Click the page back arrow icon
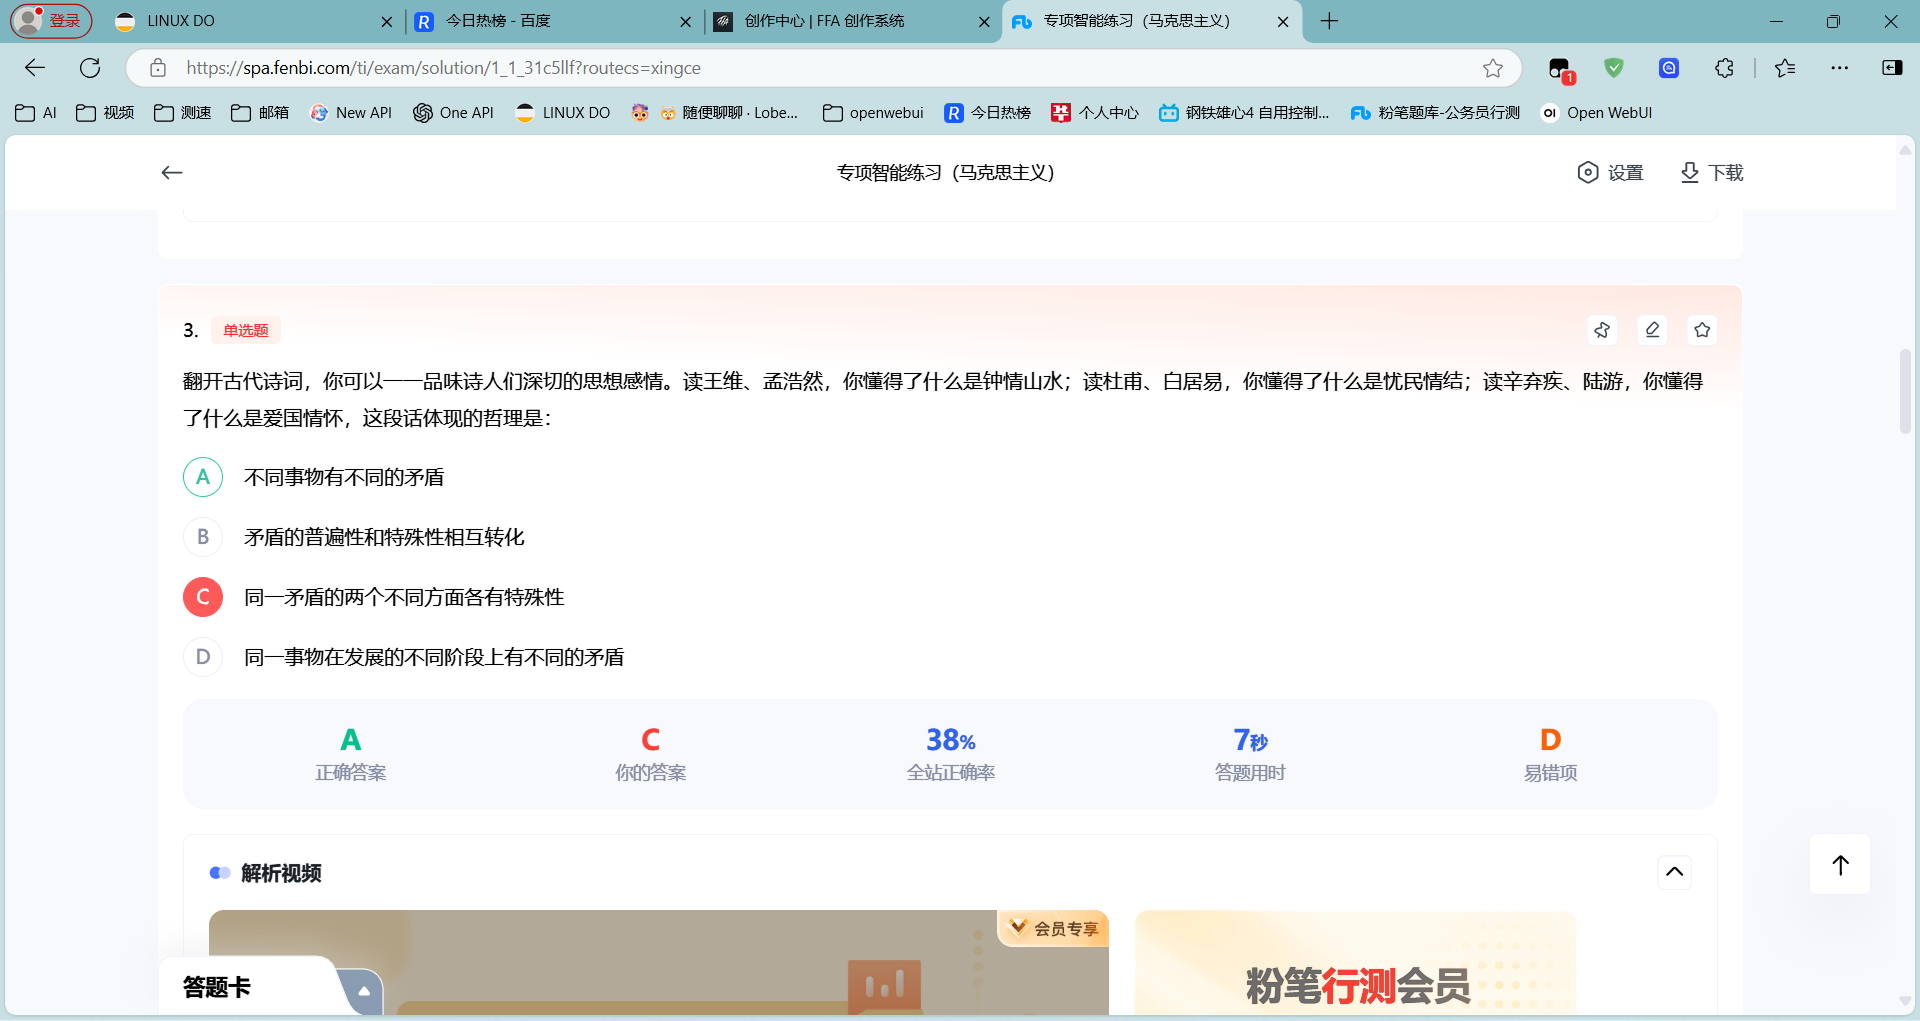 pos(172,173)
